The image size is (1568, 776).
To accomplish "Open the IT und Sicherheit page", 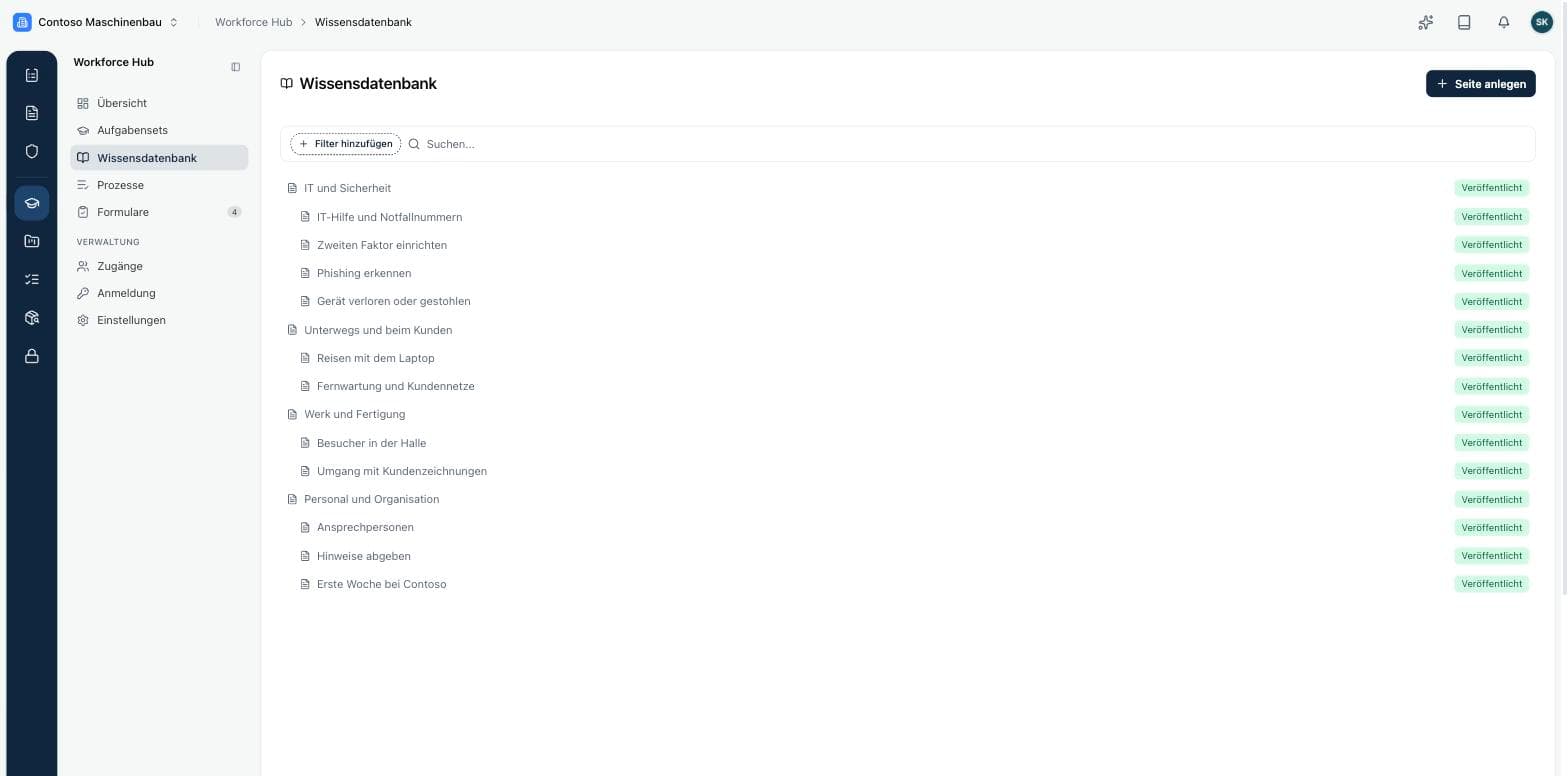I will click(347, 188).
